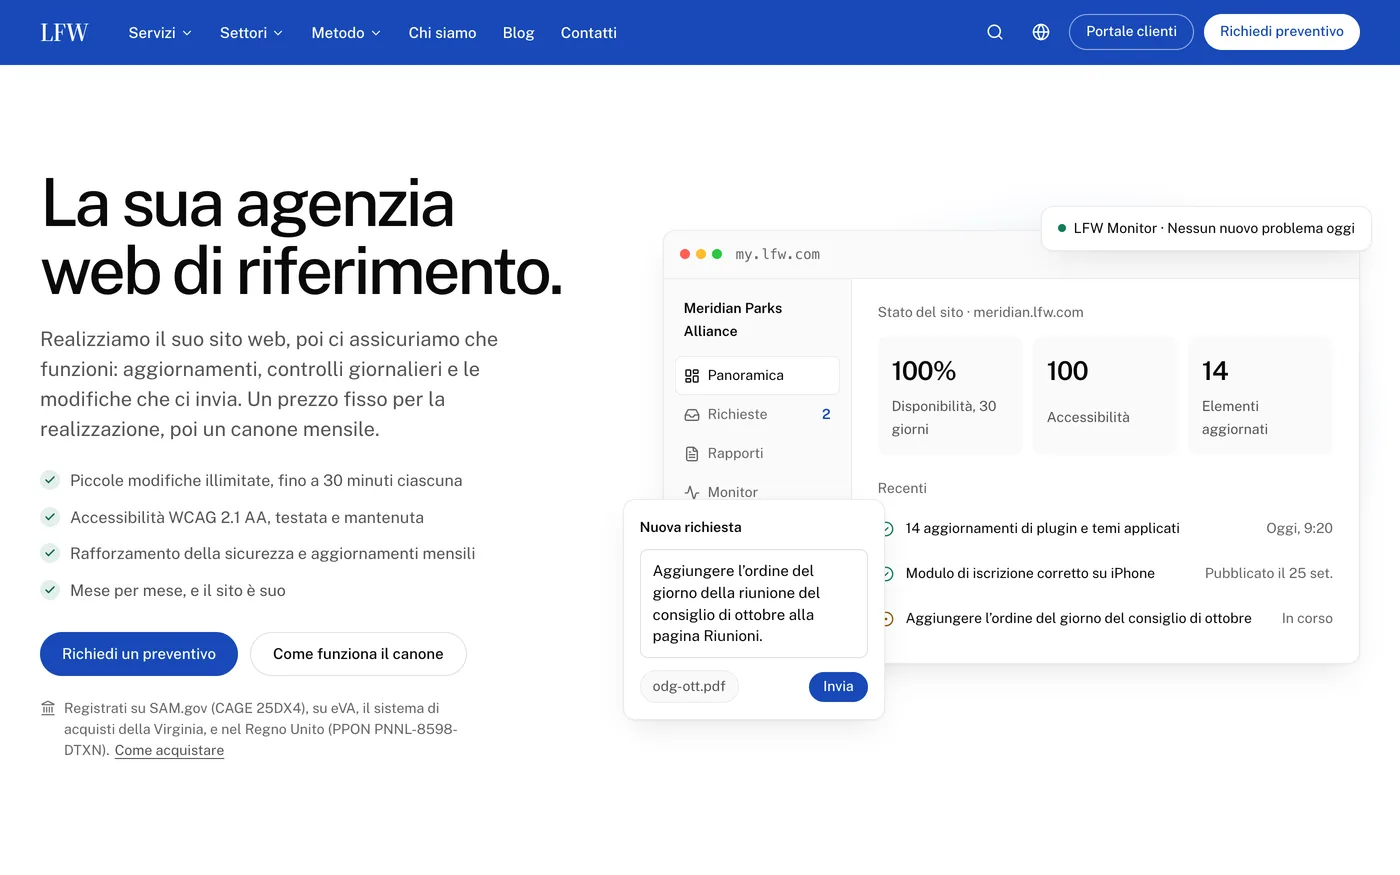1400x875 pixels.
Task: Click the my.lfw.com address text
Action: pos(777,255)
